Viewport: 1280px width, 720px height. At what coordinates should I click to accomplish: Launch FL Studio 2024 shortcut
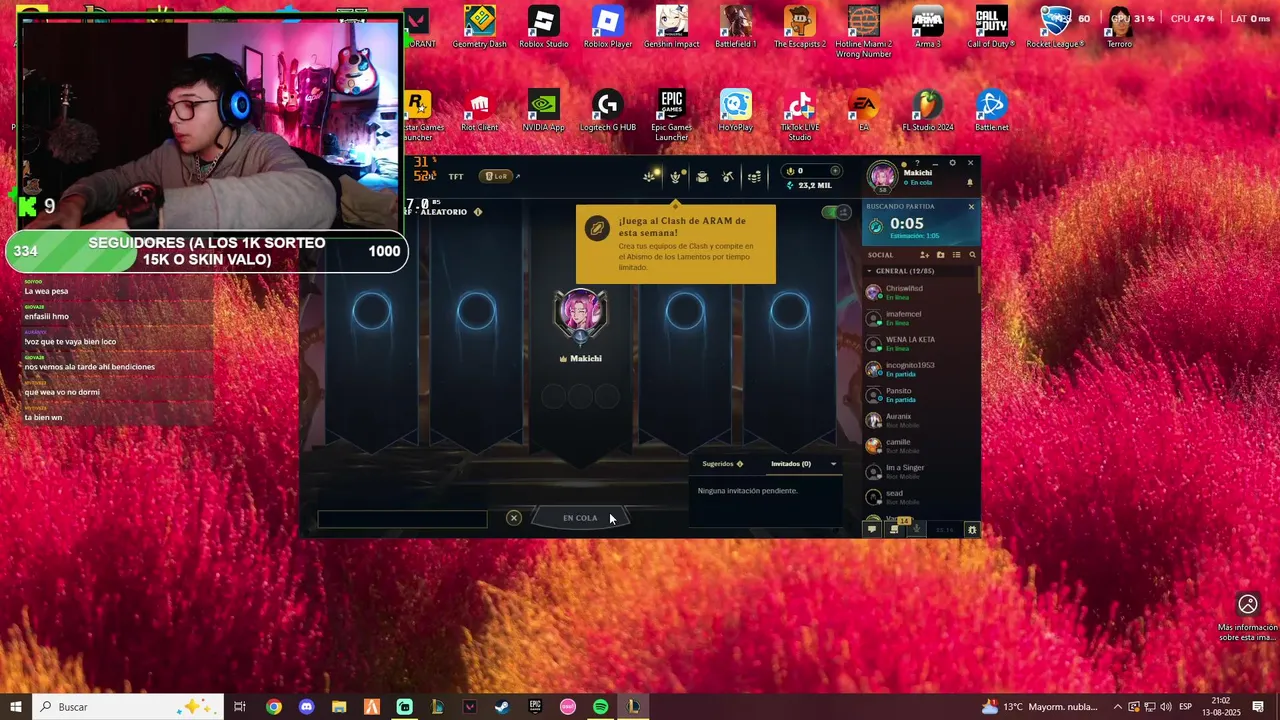tap(928, 111)
